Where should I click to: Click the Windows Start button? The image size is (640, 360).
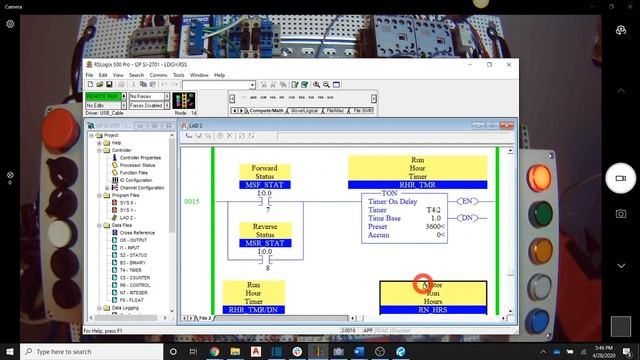tap(10, 351)
